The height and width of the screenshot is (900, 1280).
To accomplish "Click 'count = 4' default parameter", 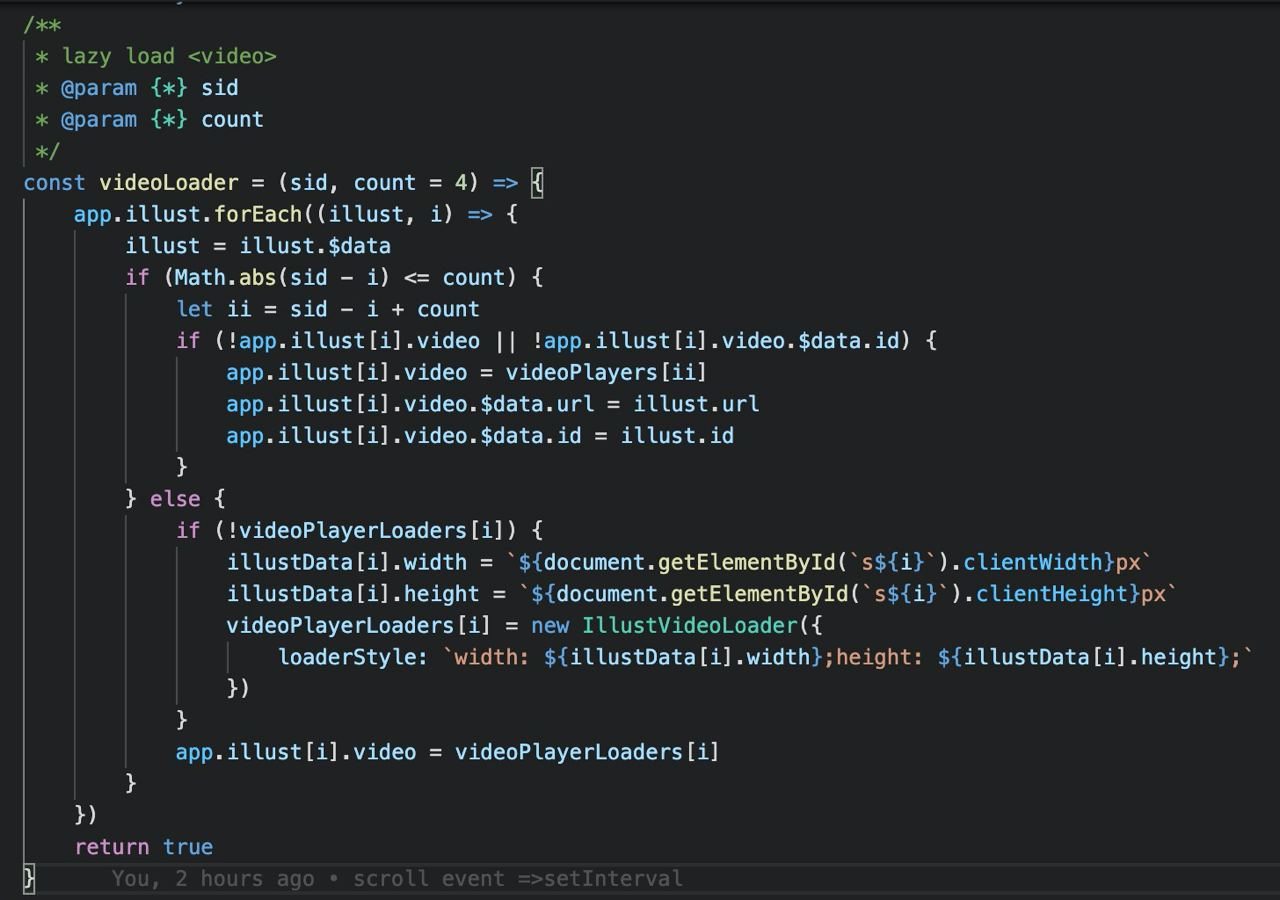I will coord(410,183).
